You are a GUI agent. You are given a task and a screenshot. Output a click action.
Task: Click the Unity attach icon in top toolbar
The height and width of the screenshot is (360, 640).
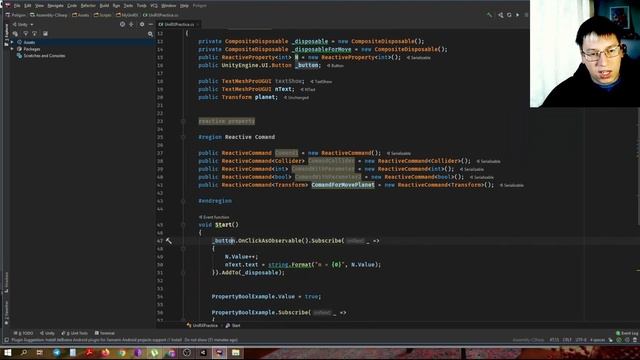pyautogui.click(x=500, y=15)
